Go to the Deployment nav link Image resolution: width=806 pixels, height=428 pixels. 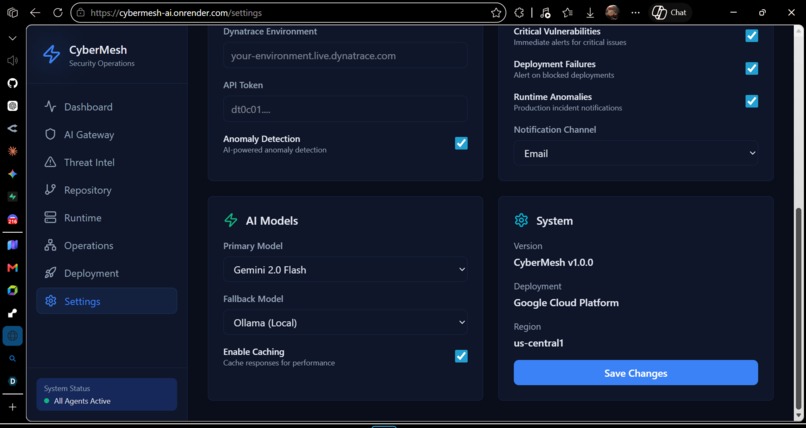[107, 273]
